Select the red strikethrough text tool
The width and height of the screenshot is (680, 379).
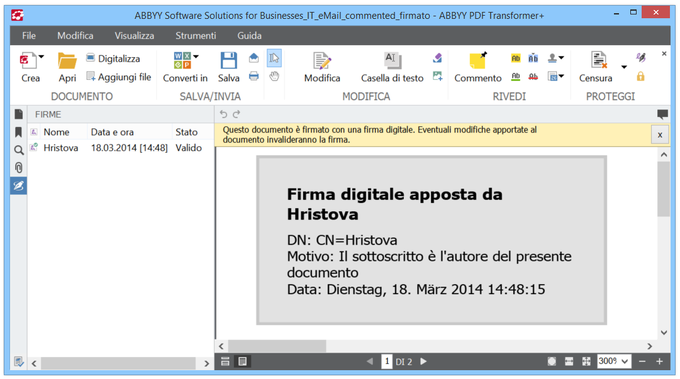point(533,76)
